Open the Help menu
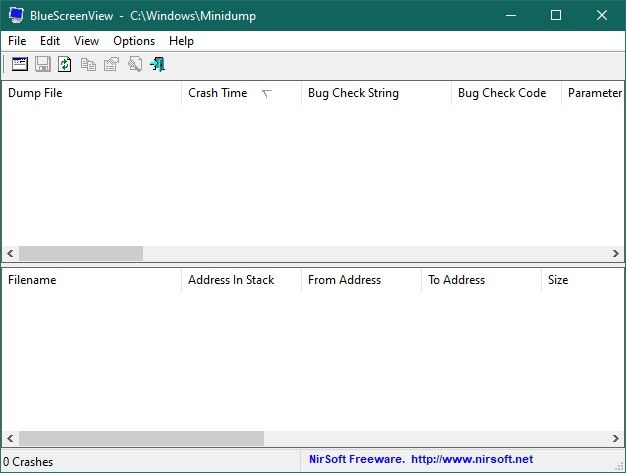 (x=181, y=41)
